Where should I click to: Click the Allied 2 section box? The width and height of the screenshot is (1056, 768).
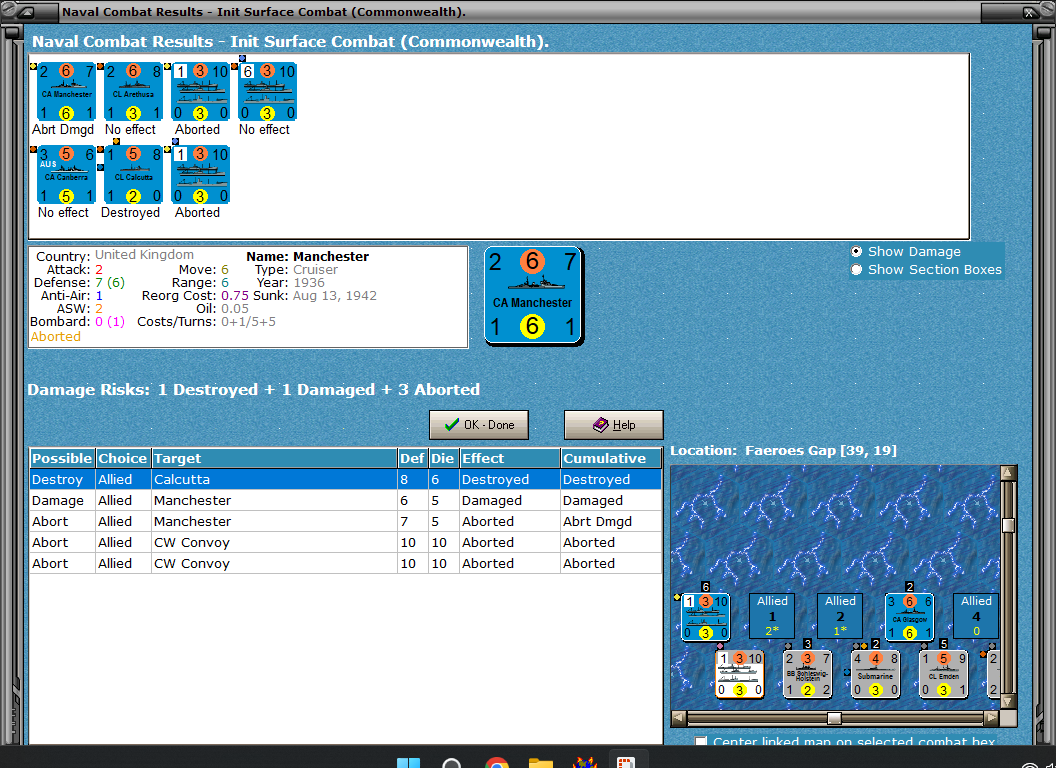click(840, 616)
